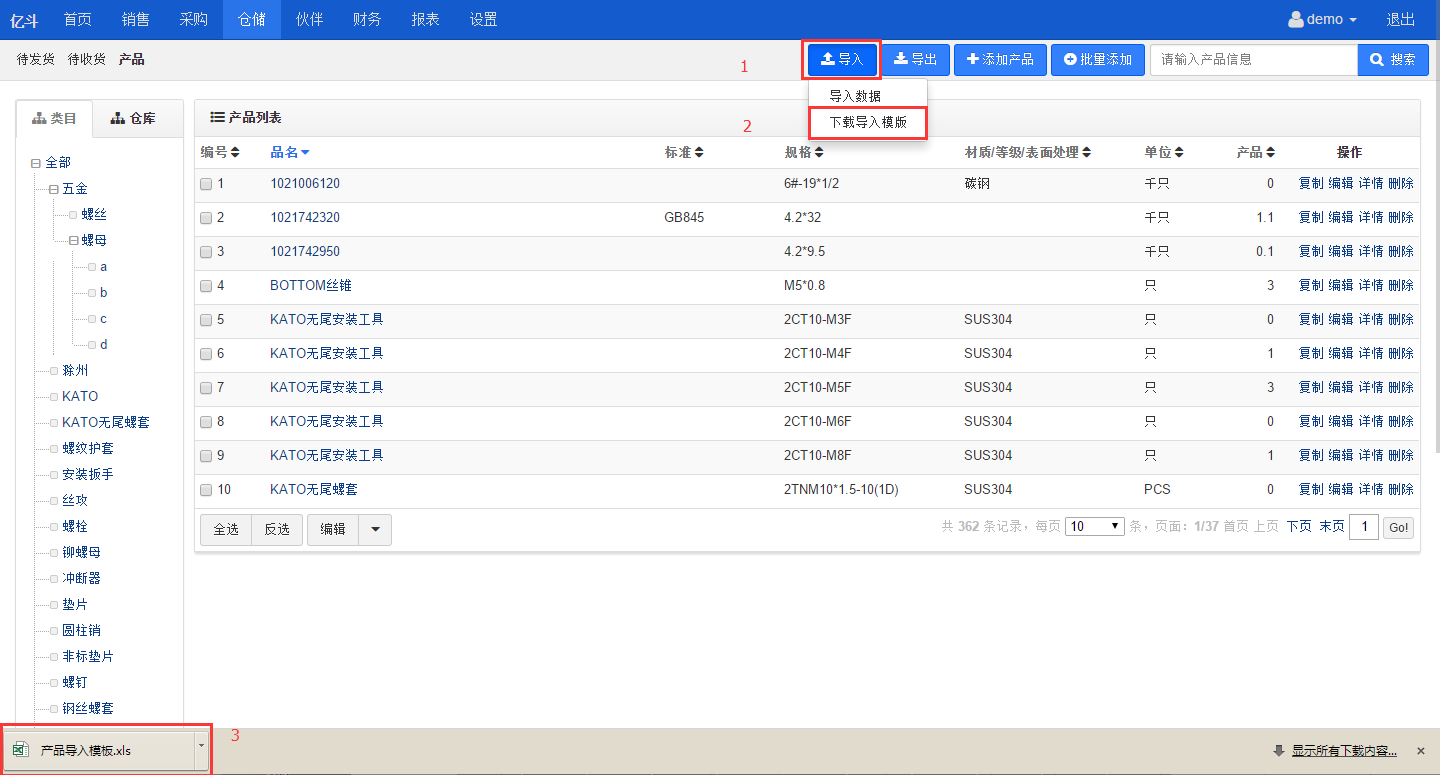Click the 导出 download button
This screenshot has height=775, width=1440.
pos(915,60)
